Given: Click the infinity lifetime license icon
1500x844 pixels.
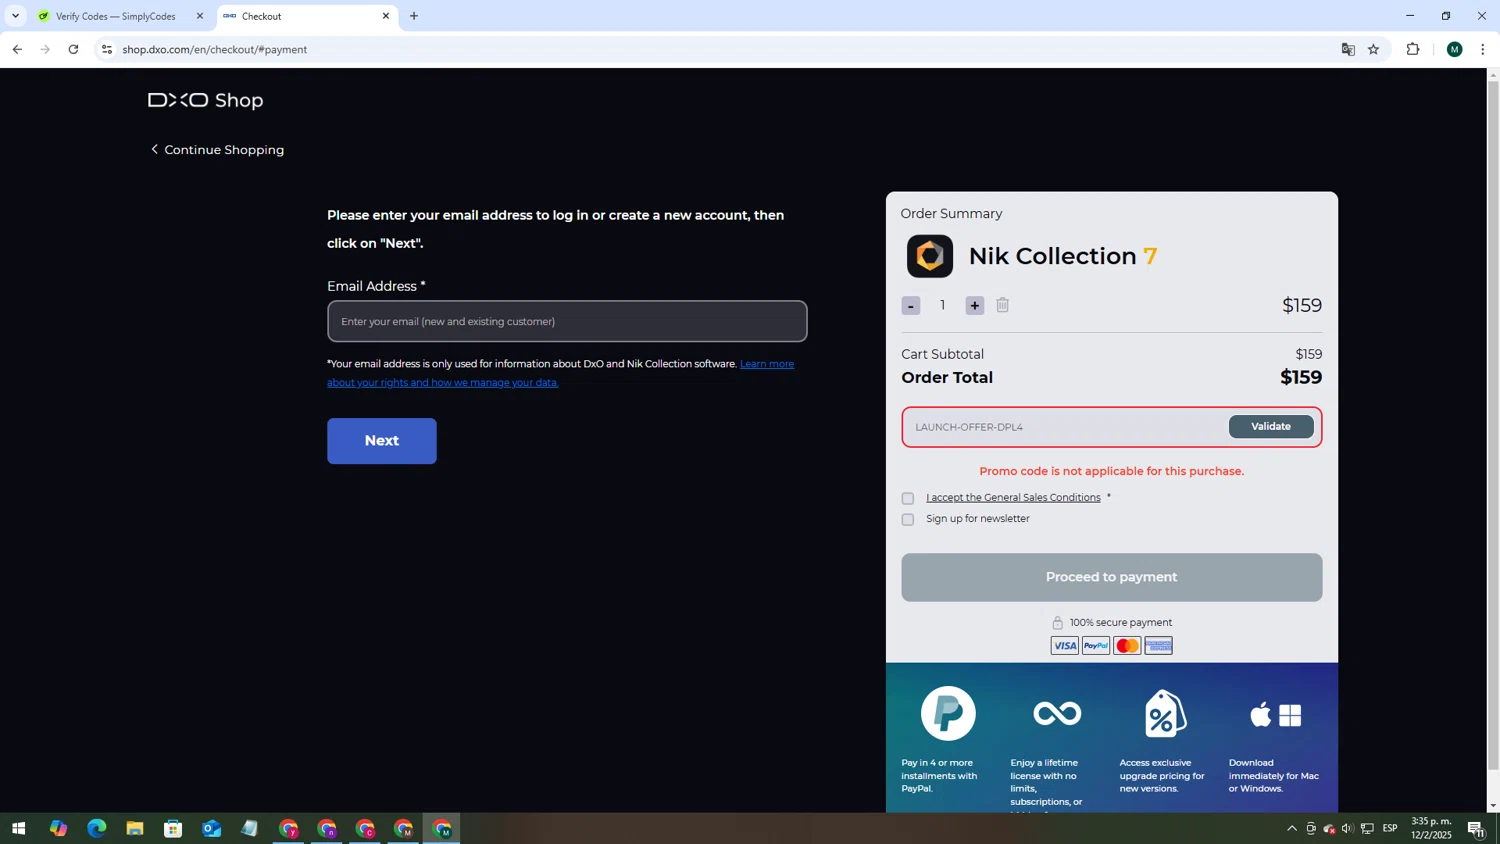Looking at the screenshot, I should click(1057, 713).
